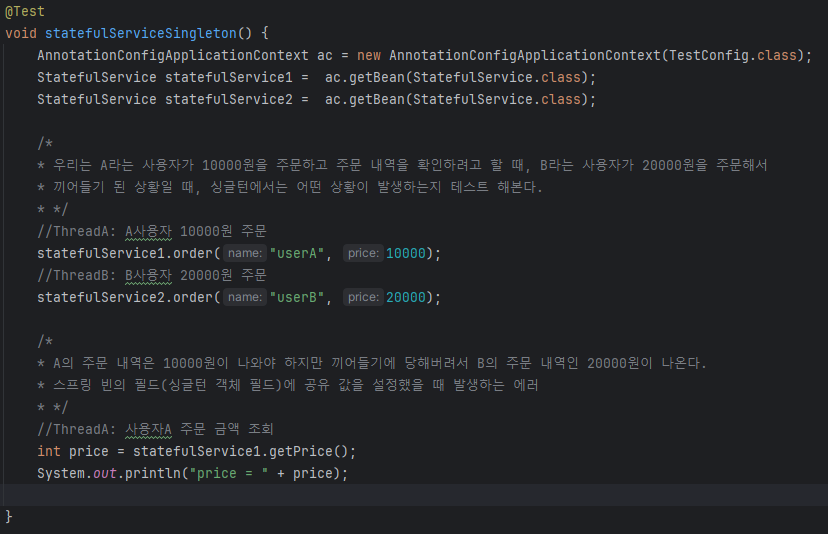Click the println method name
Image resolution: width=828 pixels, height=534 pixels.
(153, 474)
